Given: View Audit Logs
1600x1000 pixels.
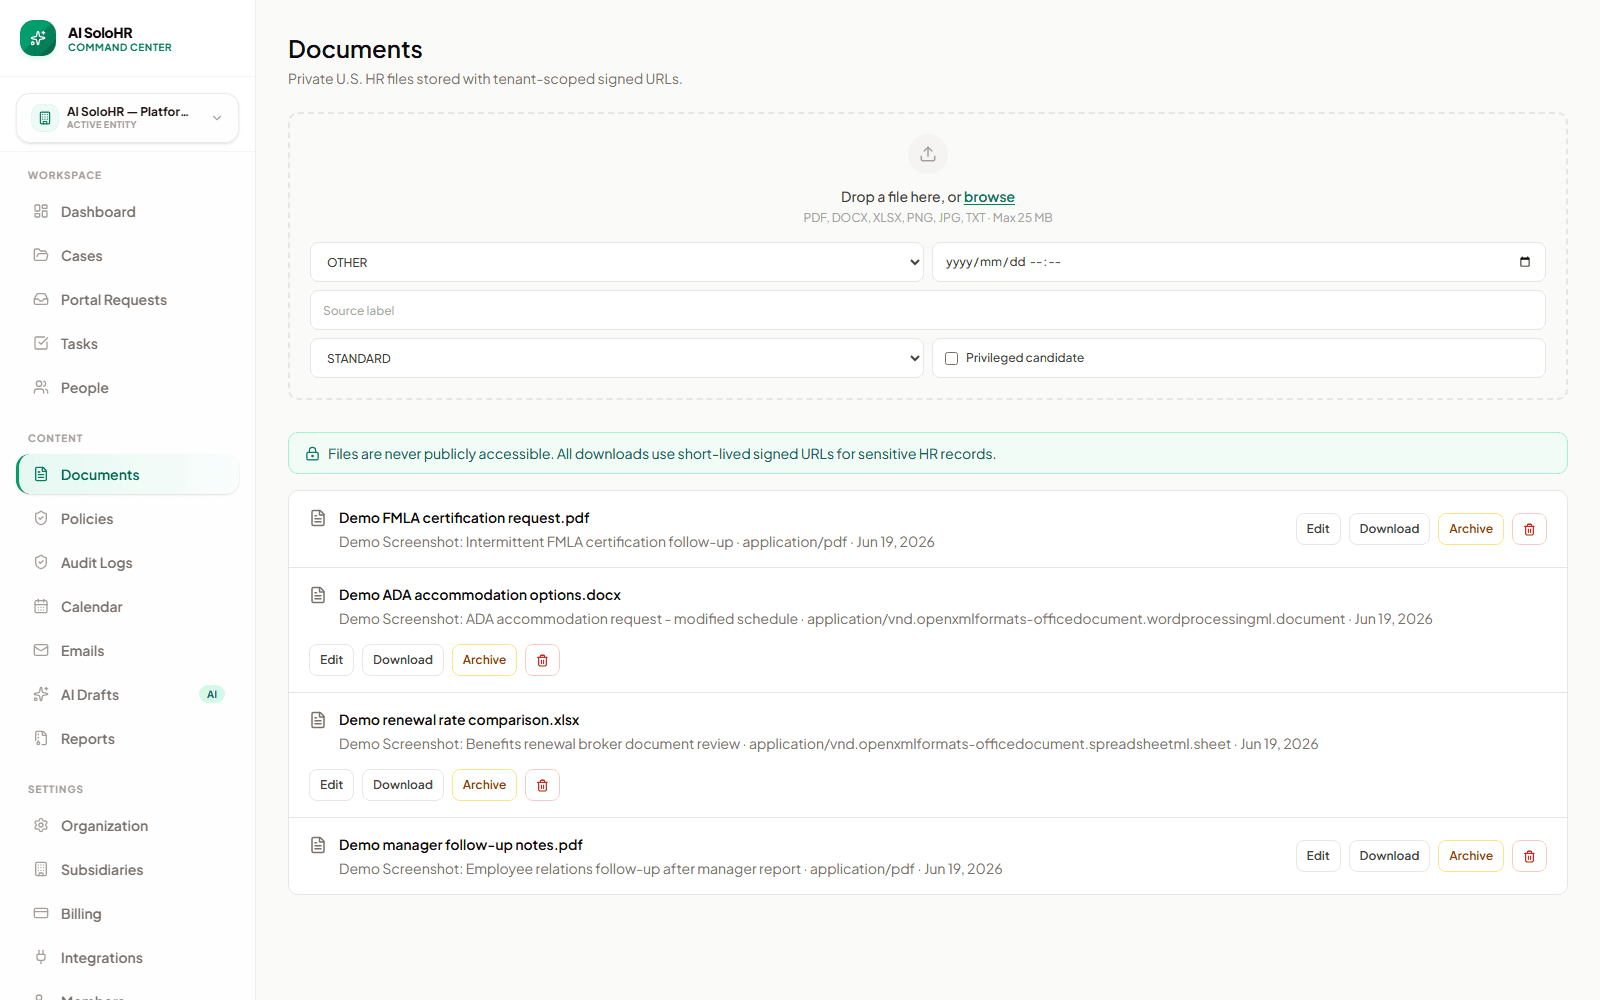Looking at the screenshot, I should coord(127,563).
